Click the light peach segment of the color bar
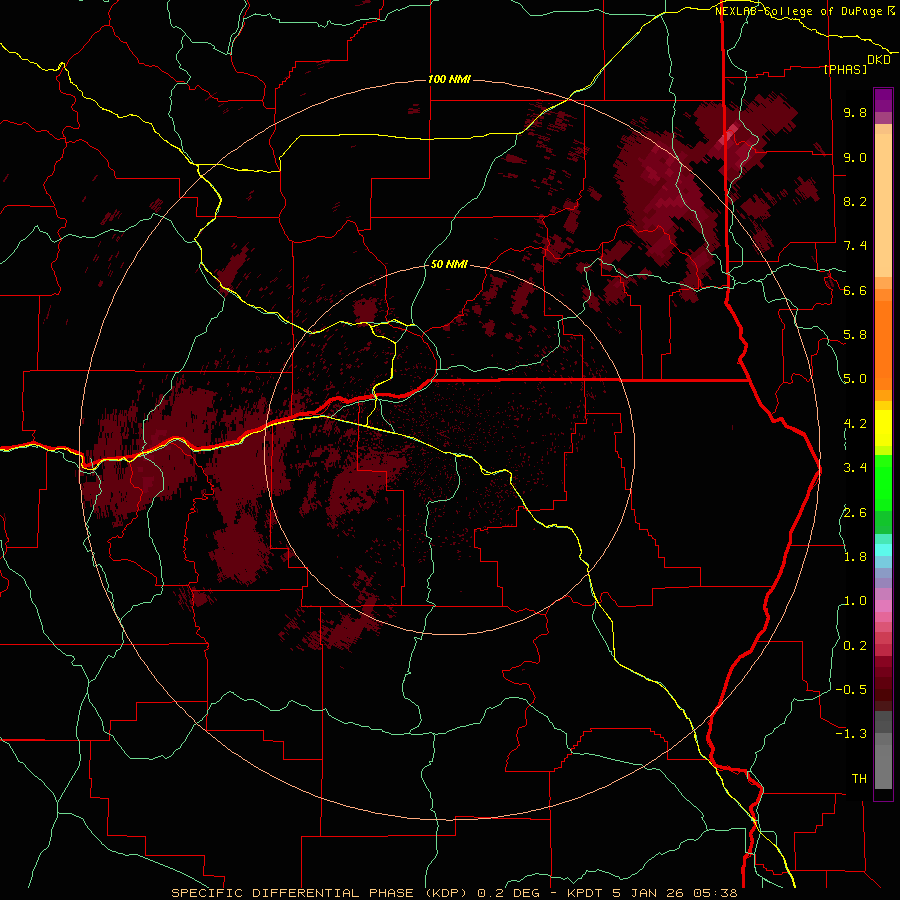900x900 pixels. (883, 205)
